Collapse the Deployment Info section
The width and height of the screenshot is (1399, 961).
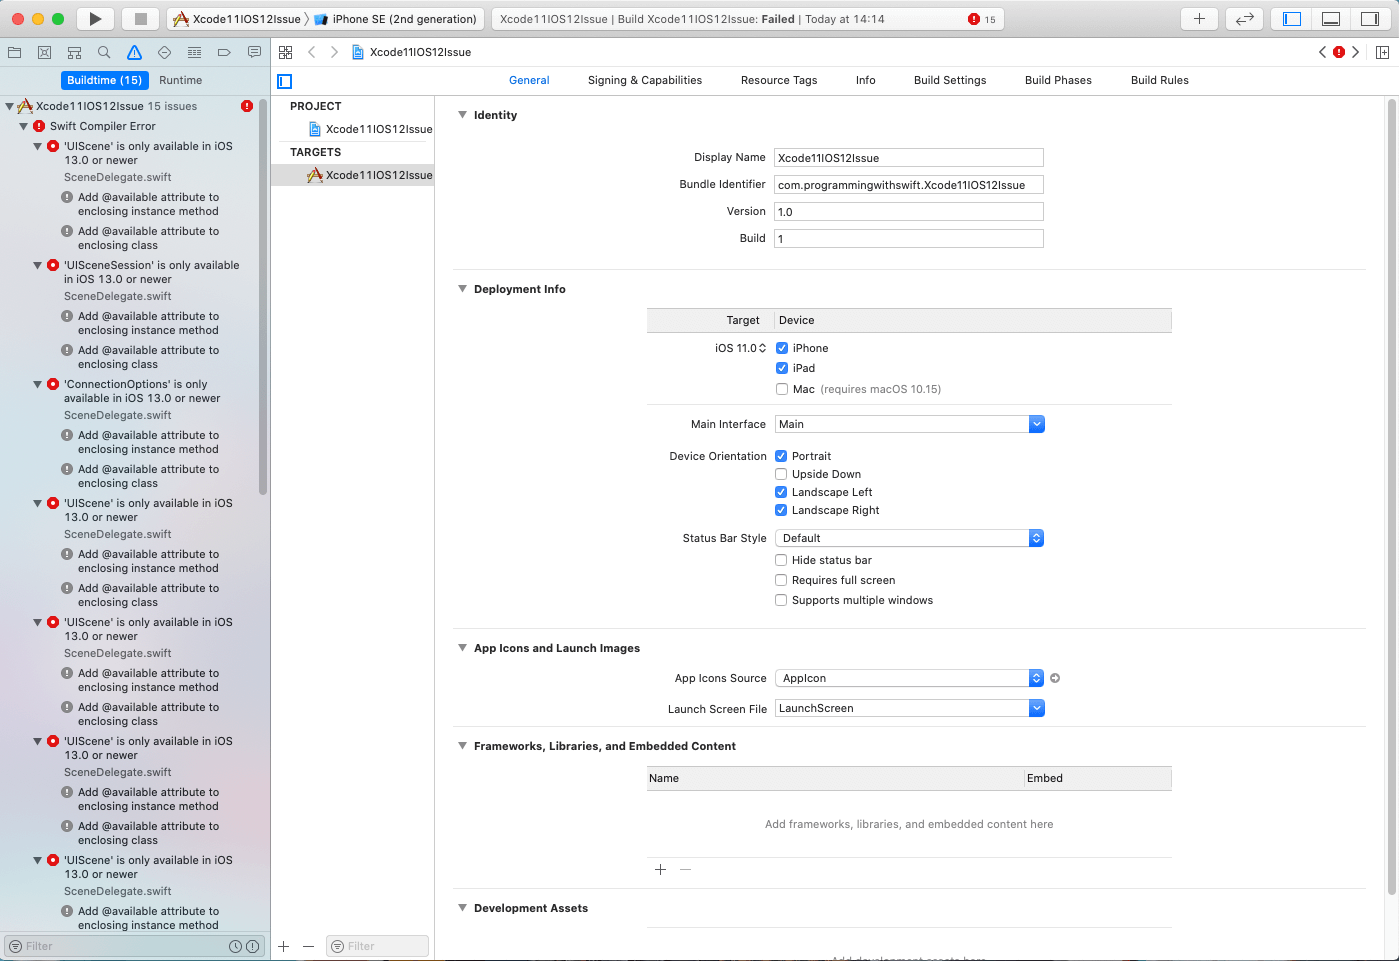462,289
